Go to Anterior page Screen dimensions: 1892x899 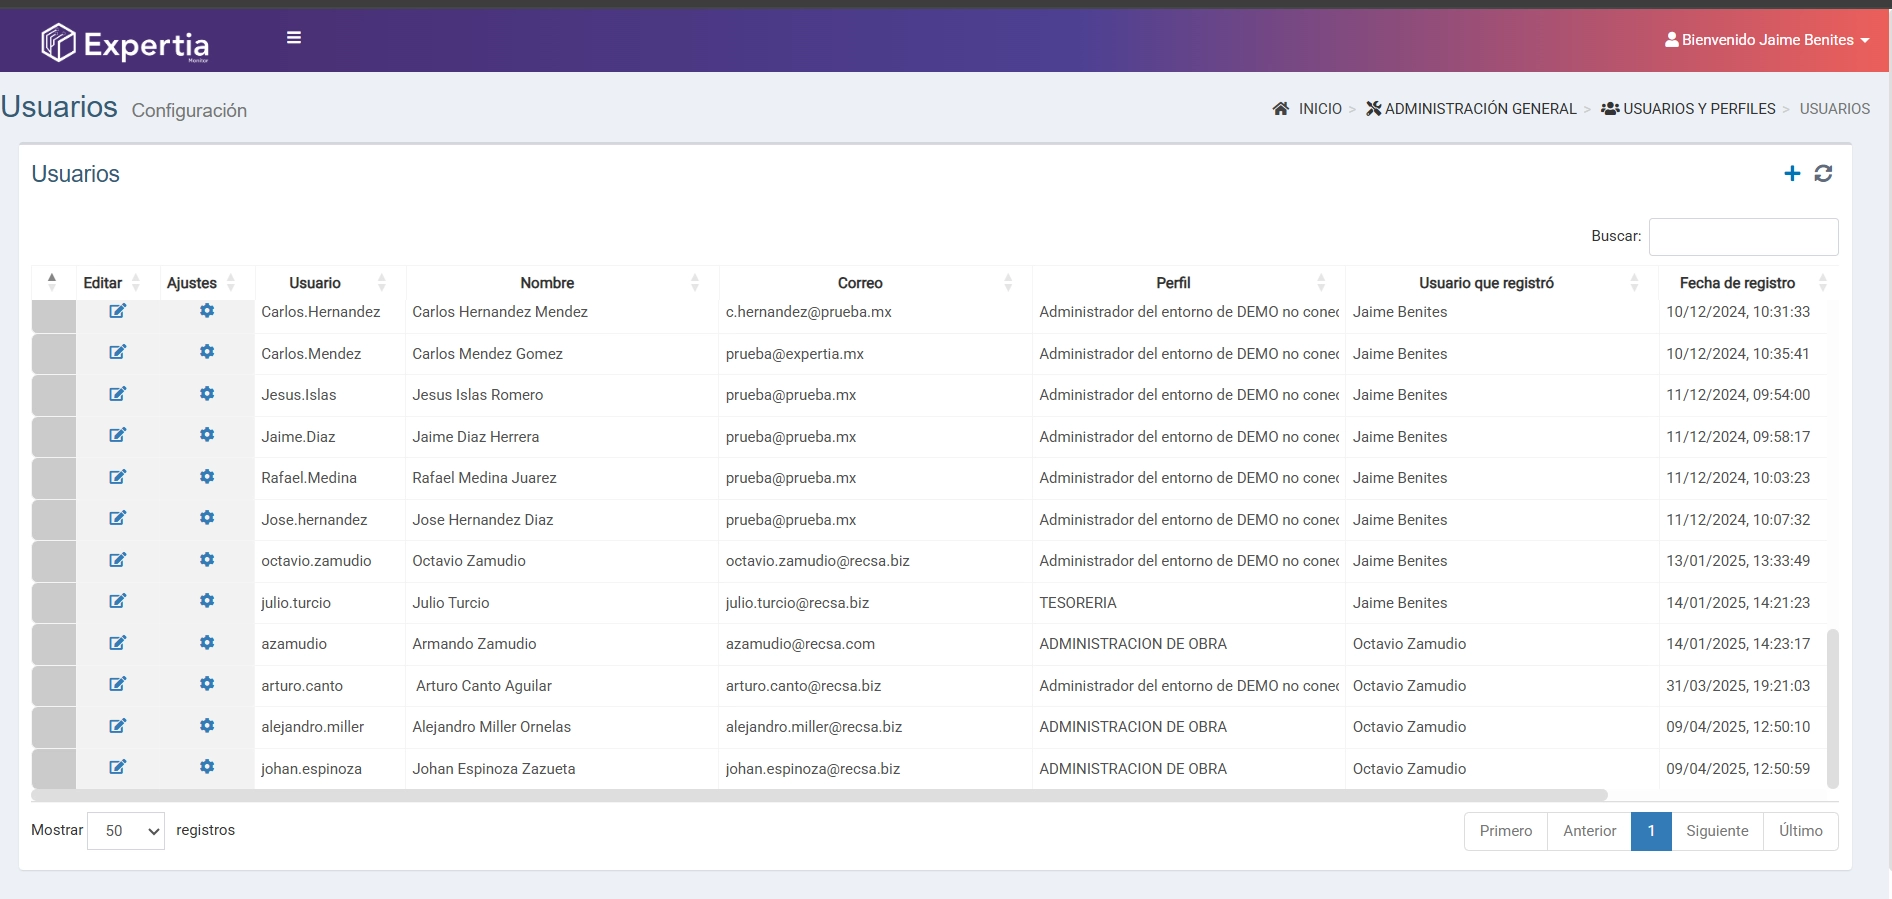1590,831
